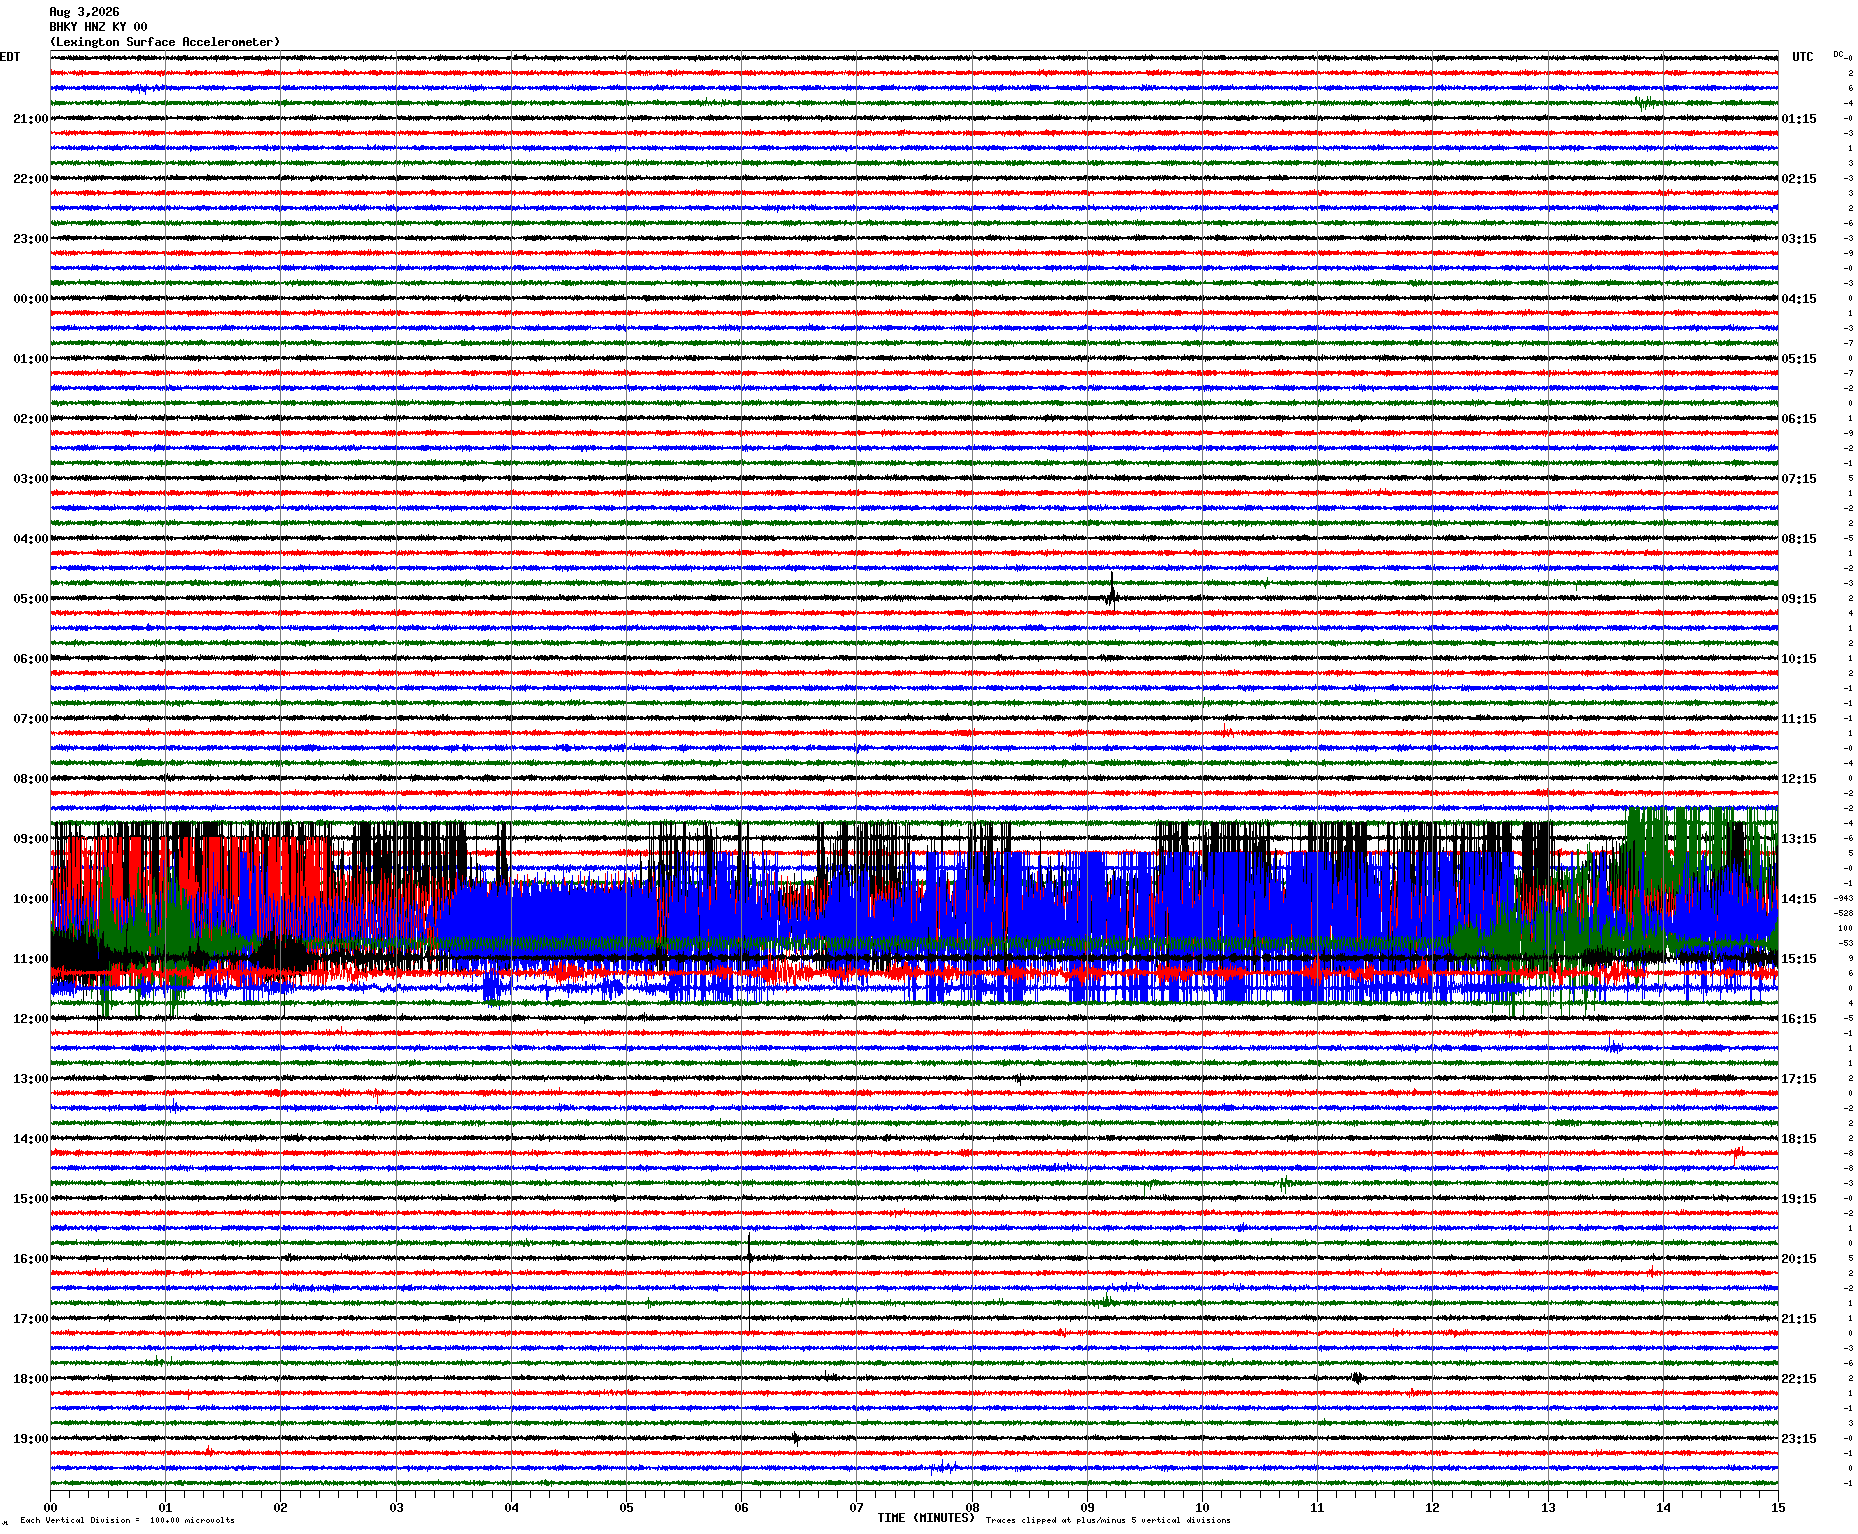The height and width of the screenshot is (1534, 1858).
Task: Click the "05:15" UTC row label
Action: coord(1799,359)
